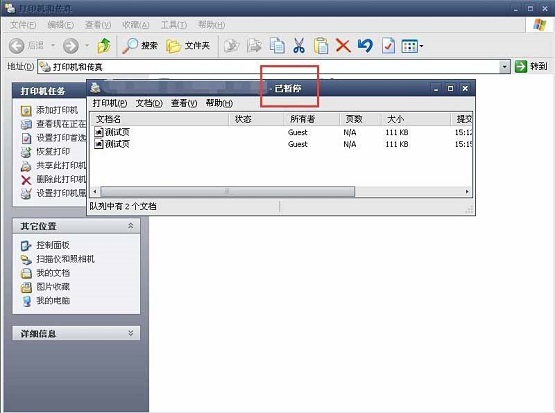Image resolution: width=555 pixels, height=413 pixels.
Task: Open the 编辑(E) menu
Action: [61, 25]
